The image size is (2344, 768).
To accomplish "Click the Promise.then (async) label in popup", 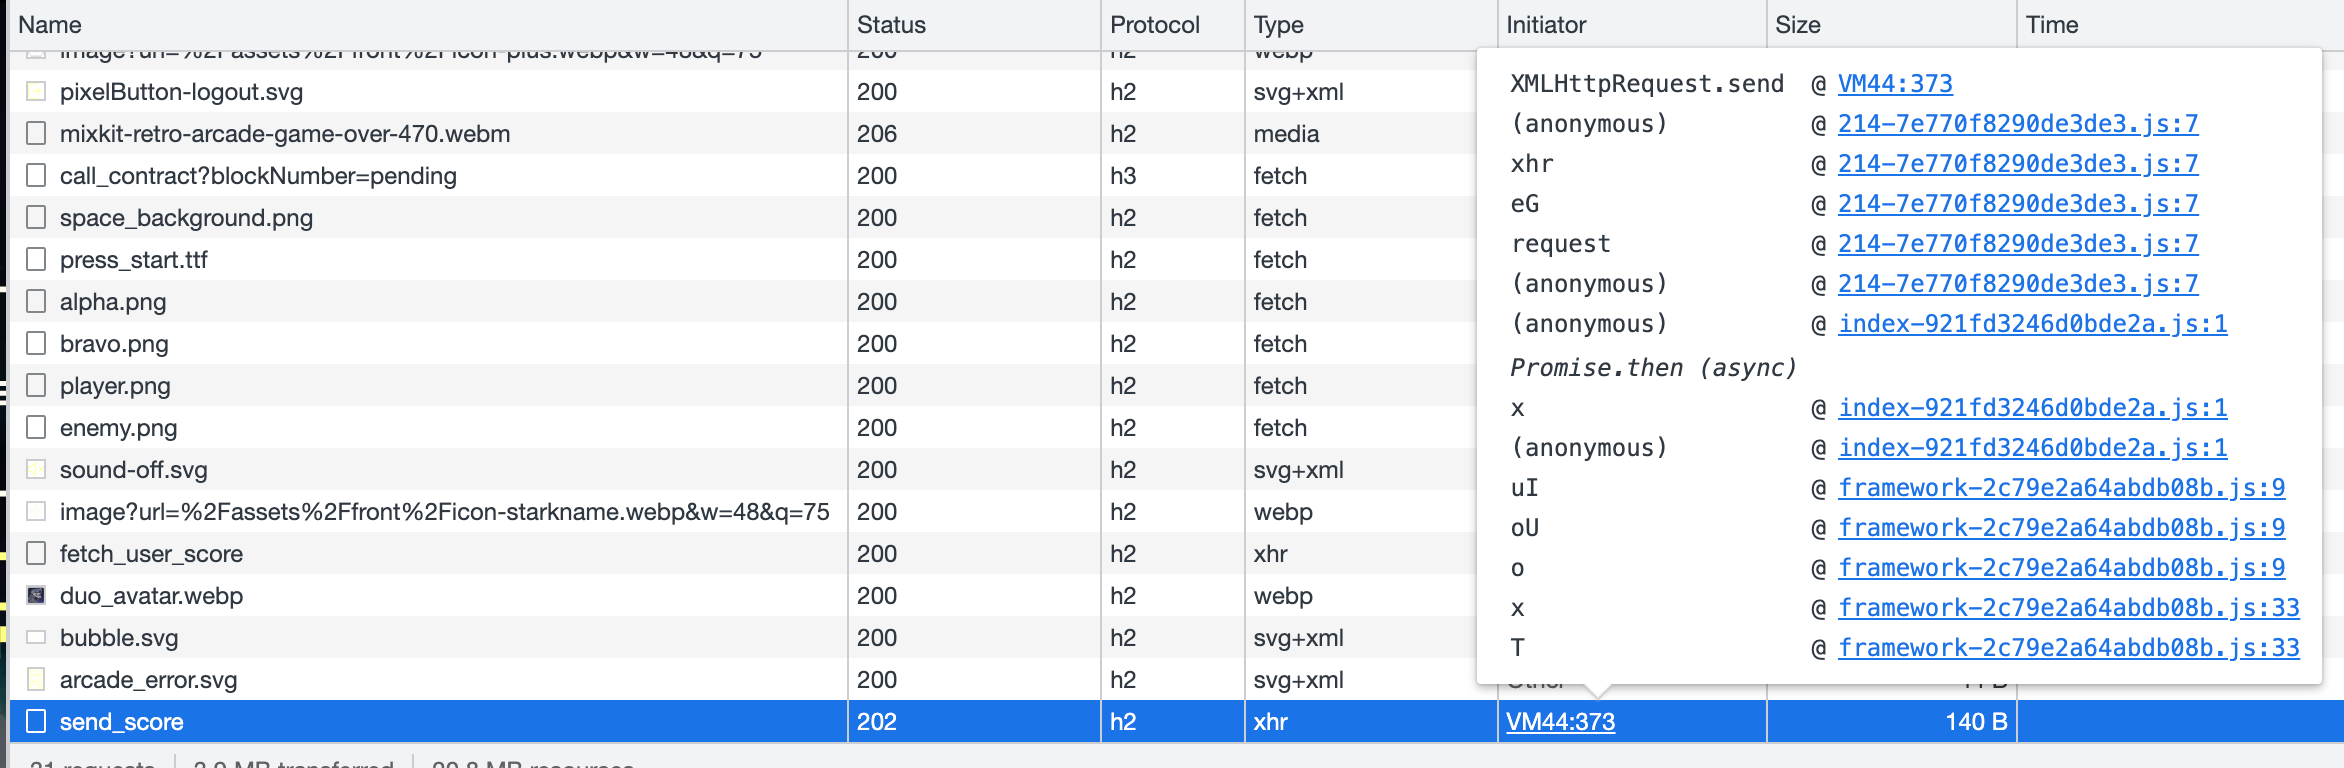I will click(x=1653, y=368).
